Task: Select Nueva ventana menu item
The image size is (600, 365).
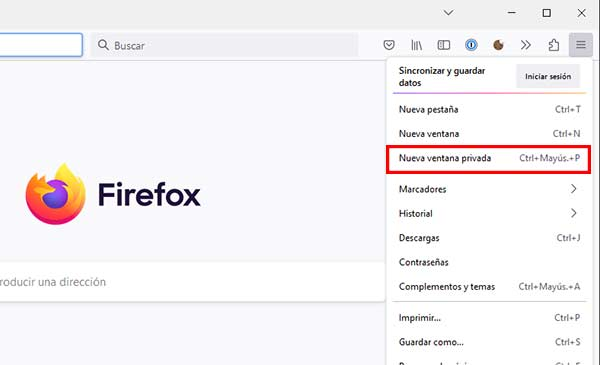Action: (x=489, y=134)
